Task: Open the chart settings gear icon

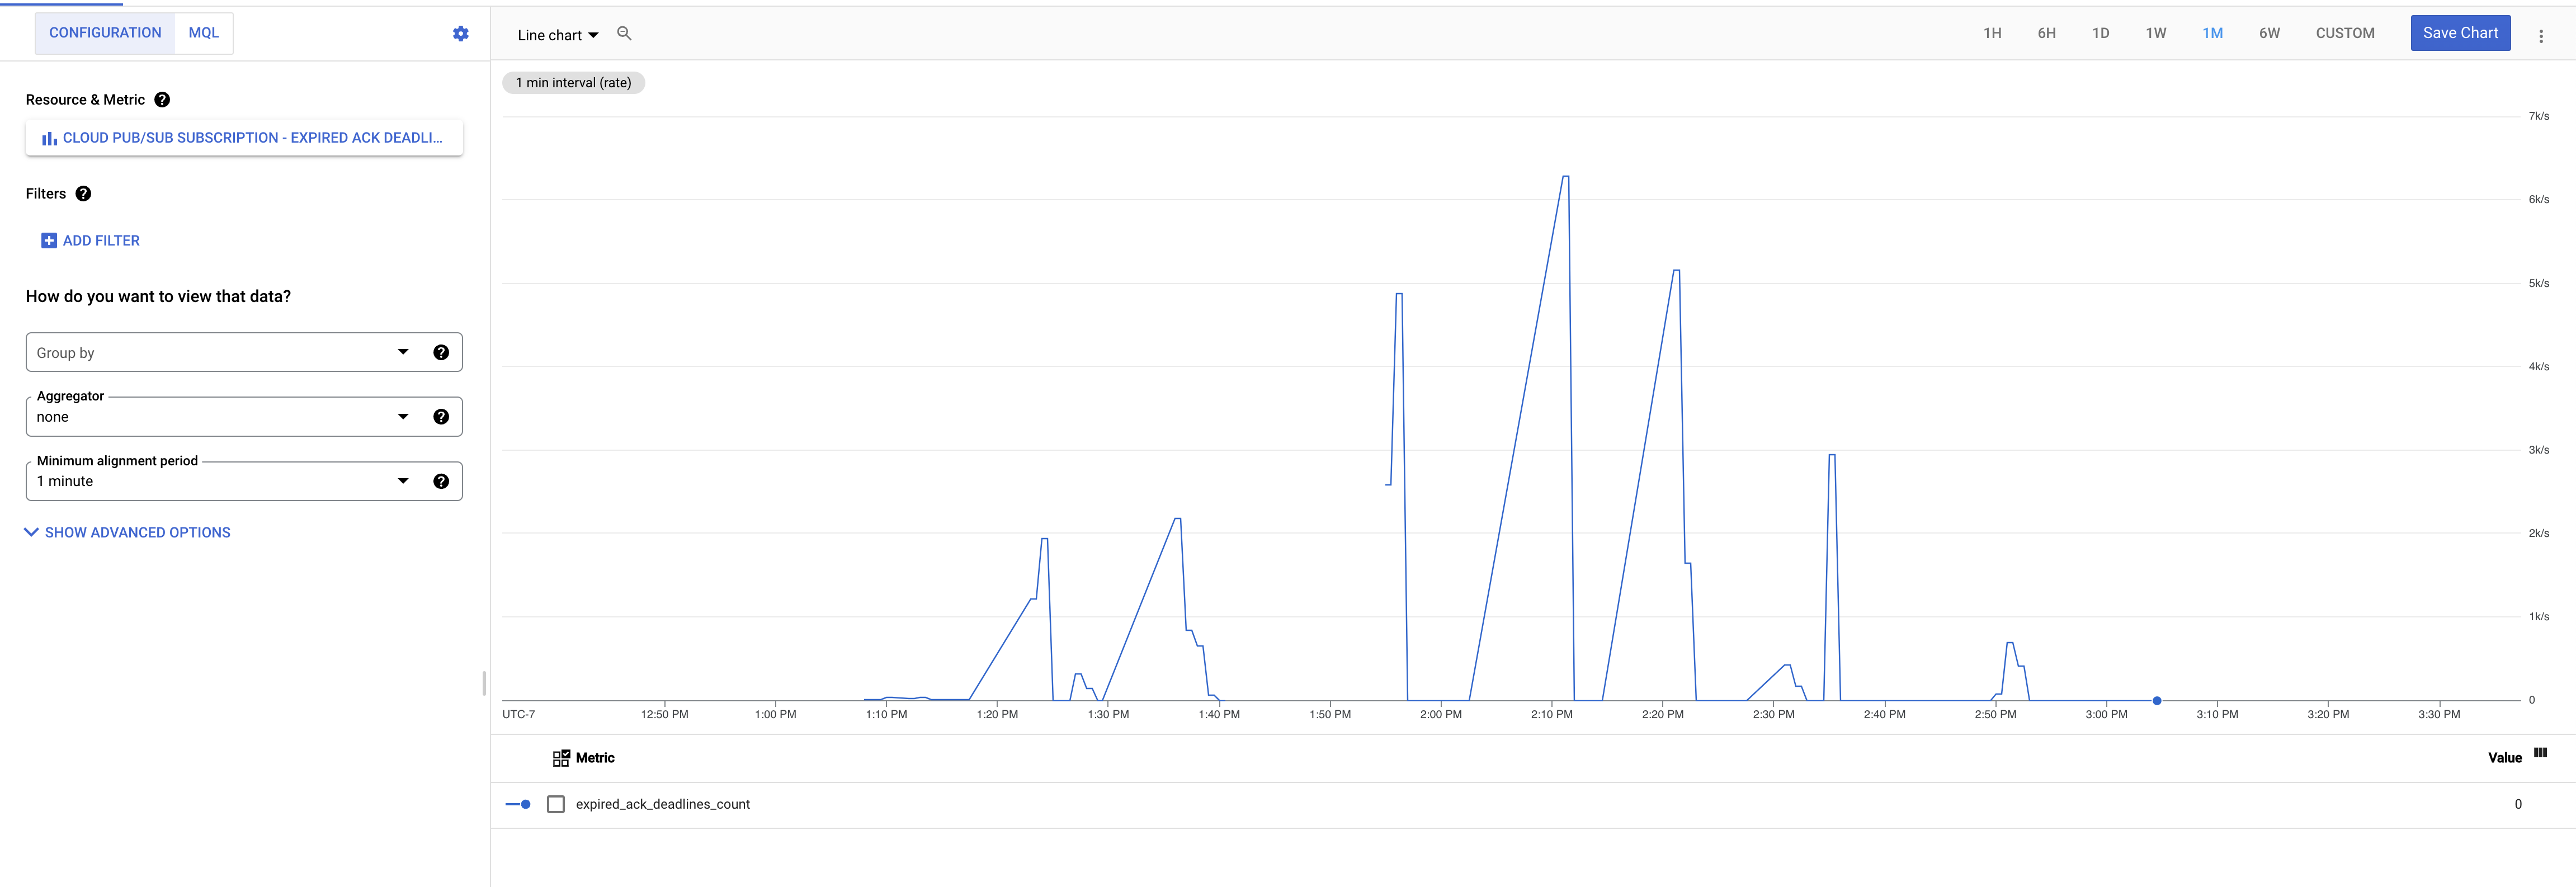Action: point(461,33)
